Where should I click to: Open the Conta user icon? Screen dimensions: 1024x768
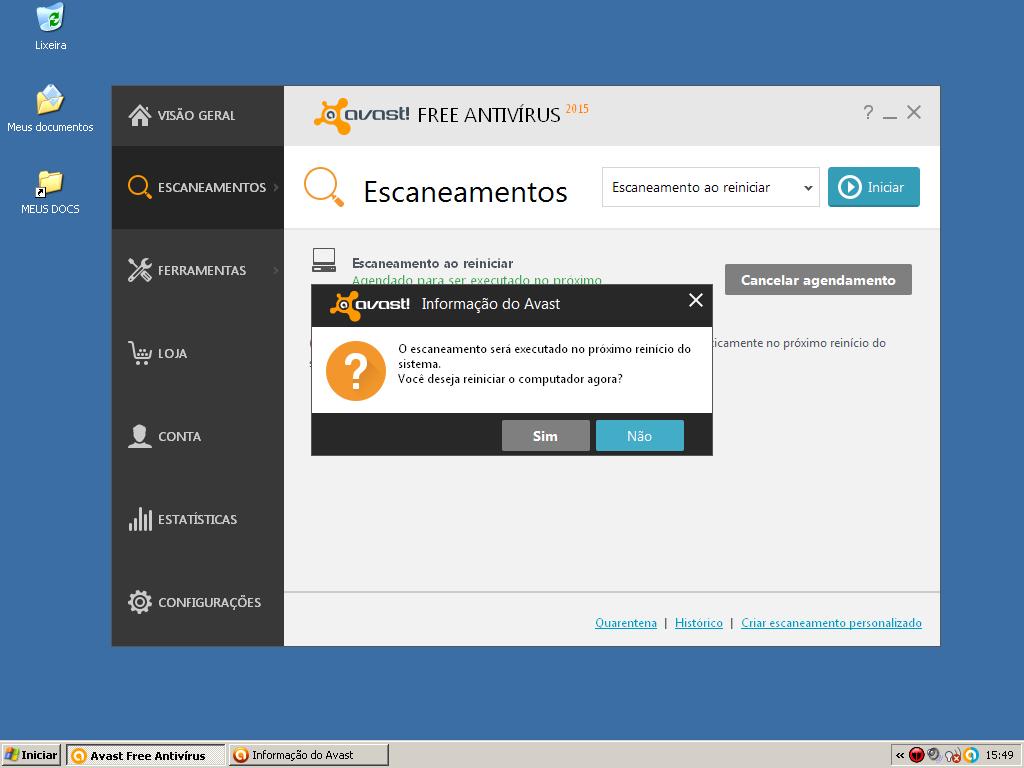(140, 436)
